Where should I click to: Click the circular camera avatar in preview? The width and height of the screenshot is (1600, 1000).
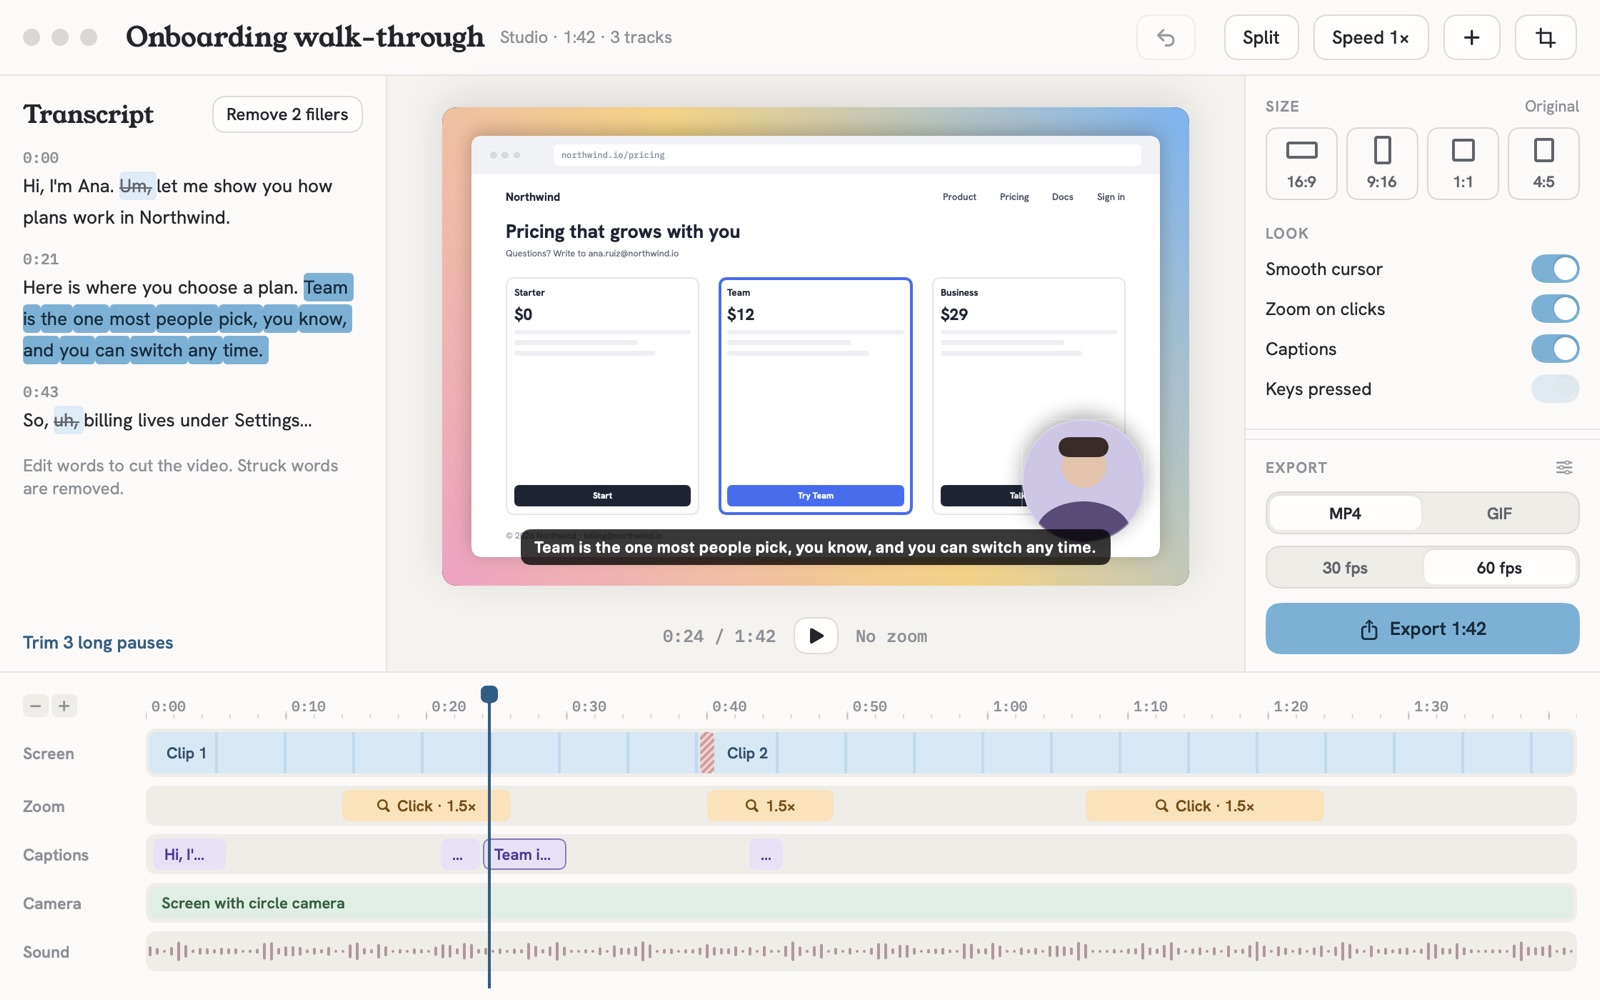(x=1083, y=479)
